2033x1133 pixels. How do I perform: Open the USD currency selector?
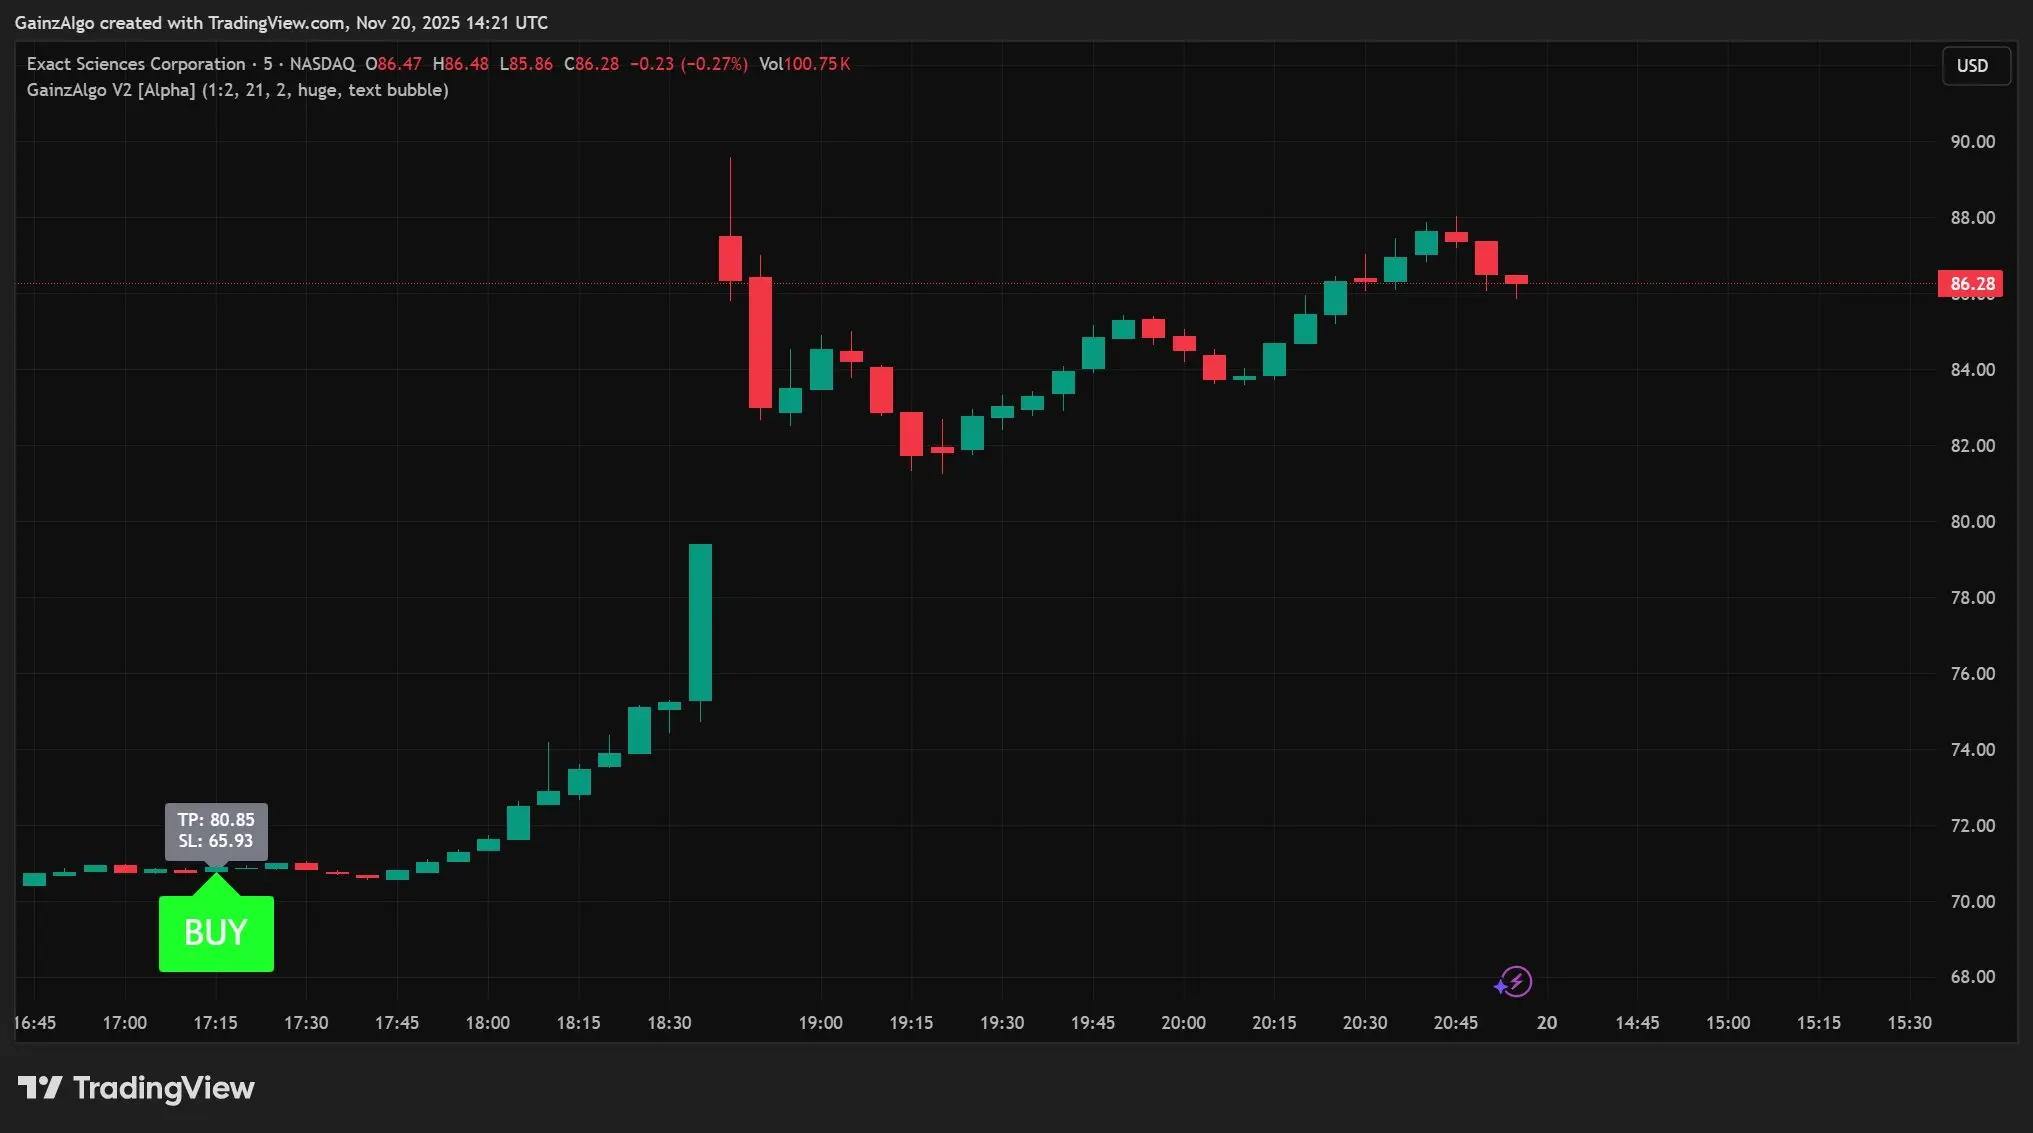[x=1974, y=66]
